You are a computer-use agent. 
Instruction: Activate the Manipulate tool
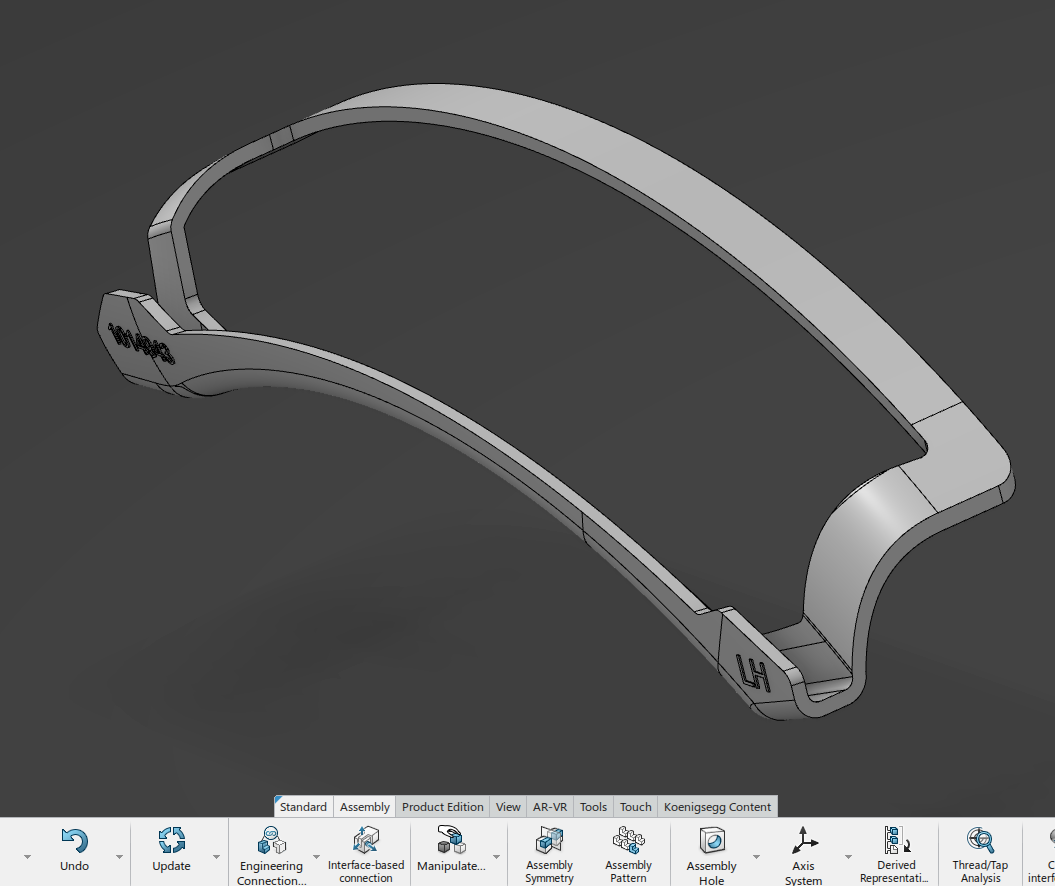point(450,841)
